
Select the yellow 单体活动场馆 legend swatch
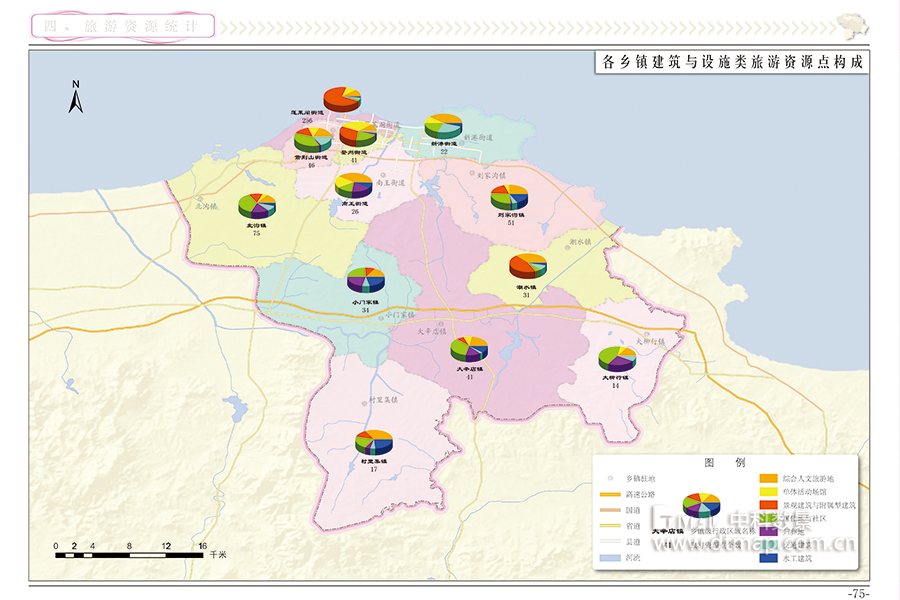(768, 492)
